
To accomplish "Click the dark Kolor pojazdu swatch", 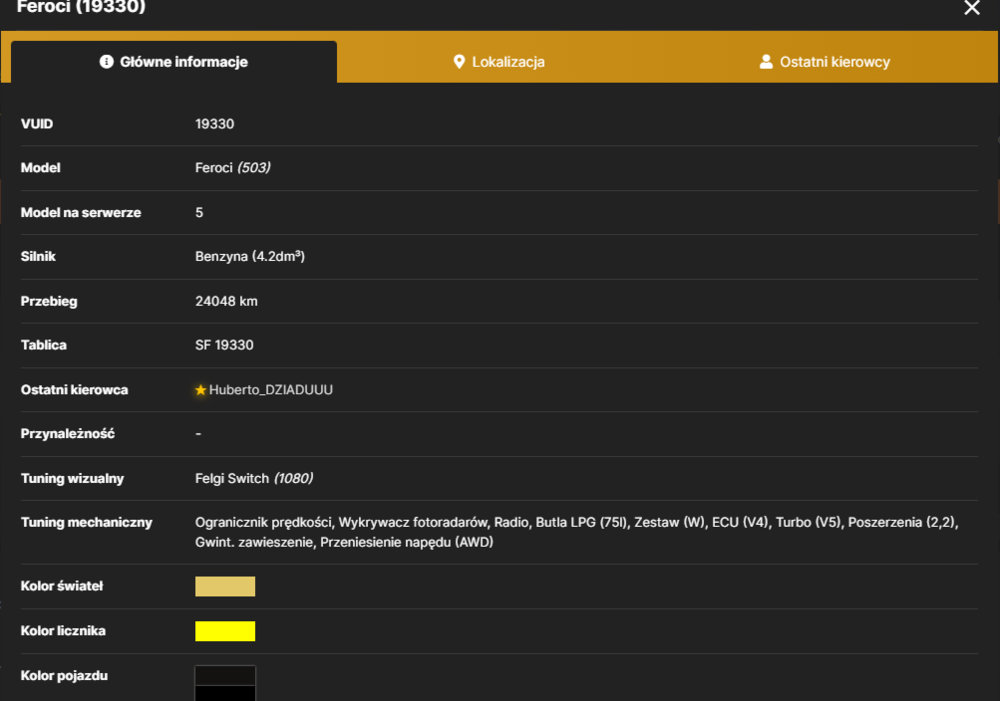I will pos(225,683).
